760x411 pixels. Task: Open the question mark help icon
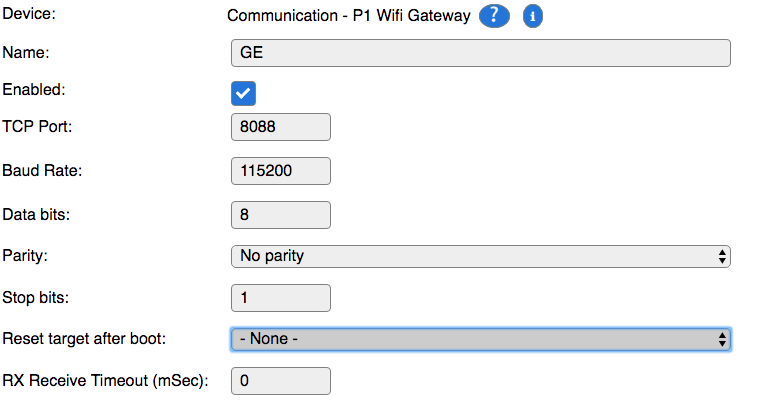494,16
